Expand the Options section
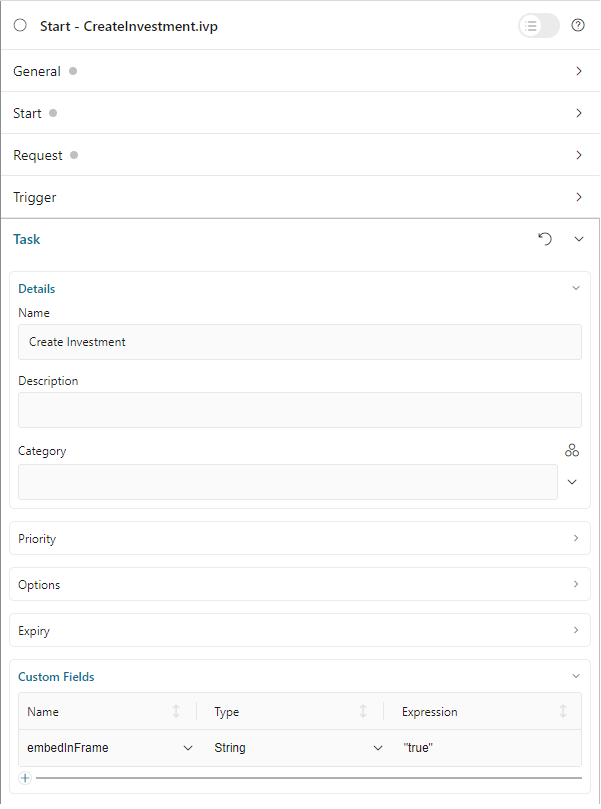Viewport: 601px width, 809px height. 578,584
